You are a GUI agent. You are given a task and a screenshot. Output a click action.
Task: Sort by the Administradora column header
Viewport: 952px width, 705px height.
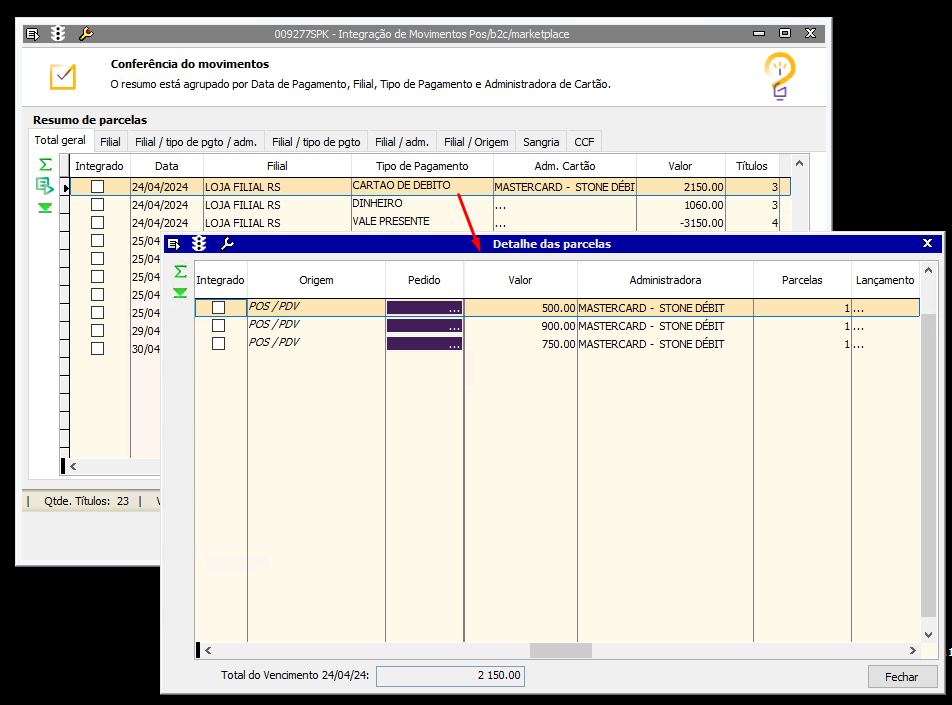665,280
